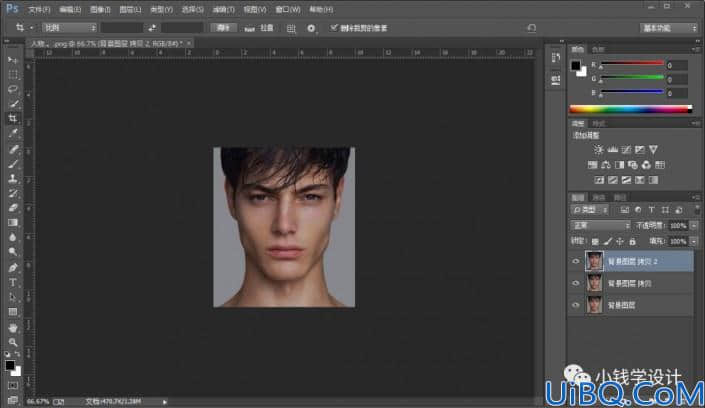Select the Eyedropper tool
Image resolution: width=705 pixels, height=408 pixels.
[13, 133]
